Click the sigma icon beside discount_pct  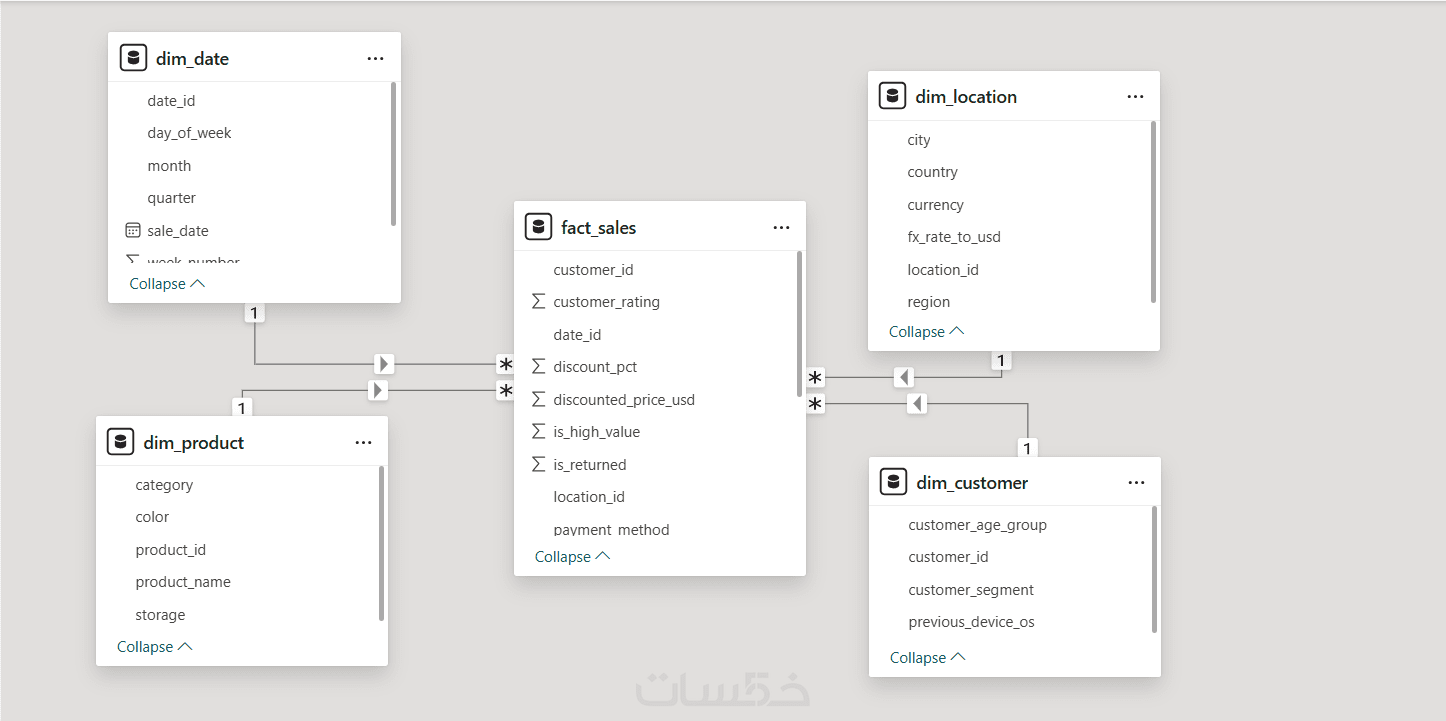click(x=539, y=367)
